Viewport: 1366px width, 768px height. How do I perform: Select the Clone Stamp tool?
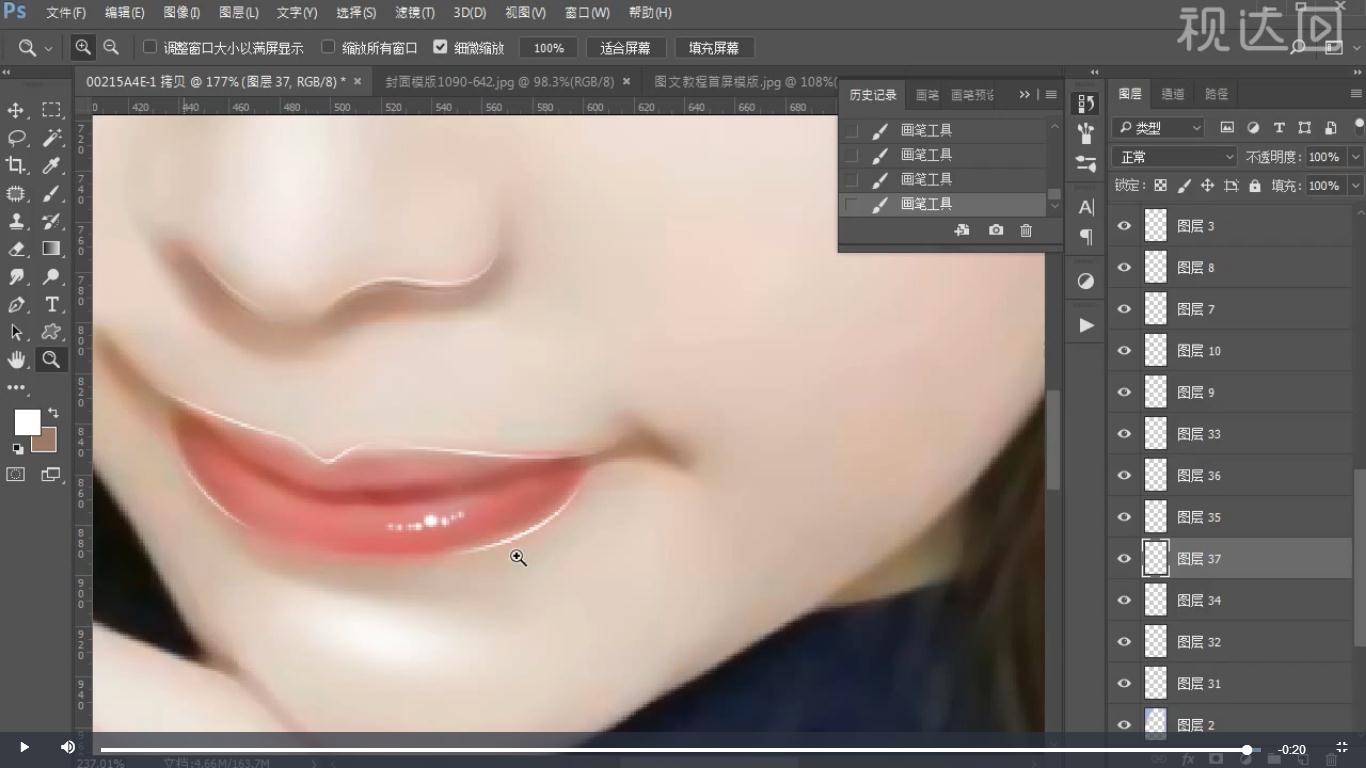[x=16, y=221]
